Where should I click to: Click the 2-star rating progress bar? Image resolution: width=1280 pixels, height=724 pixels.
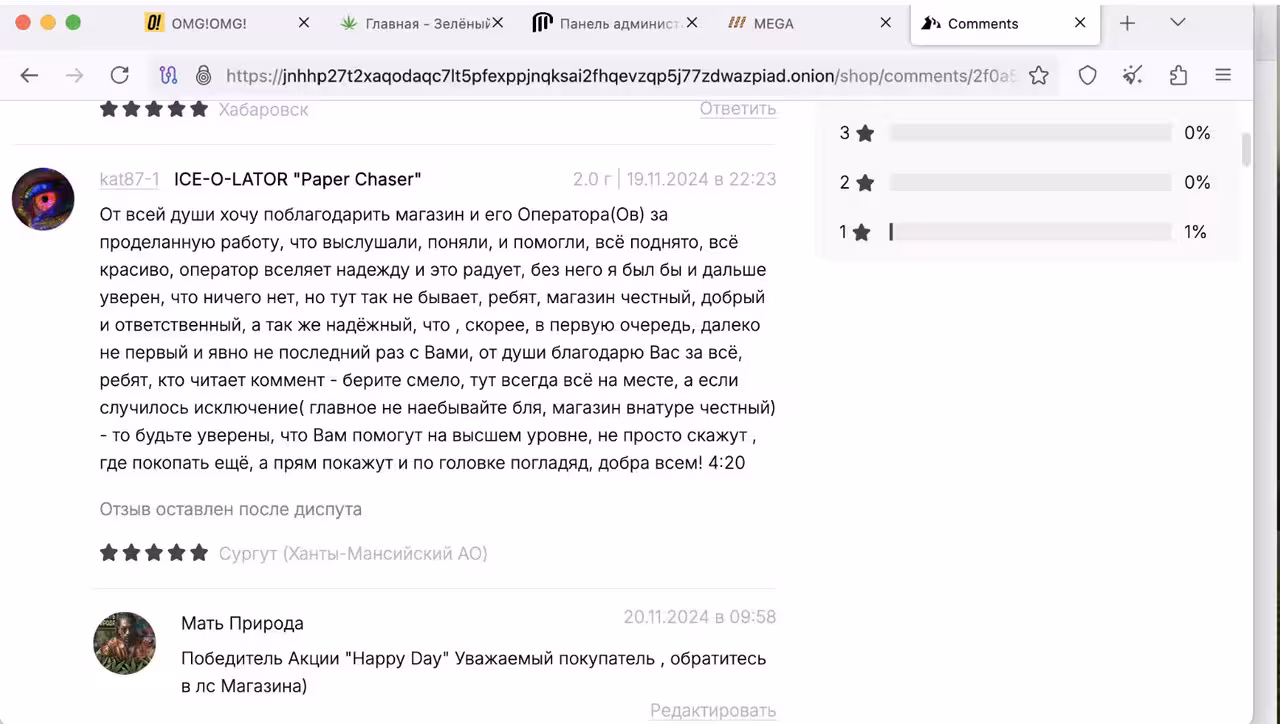tap(1030, 182)
